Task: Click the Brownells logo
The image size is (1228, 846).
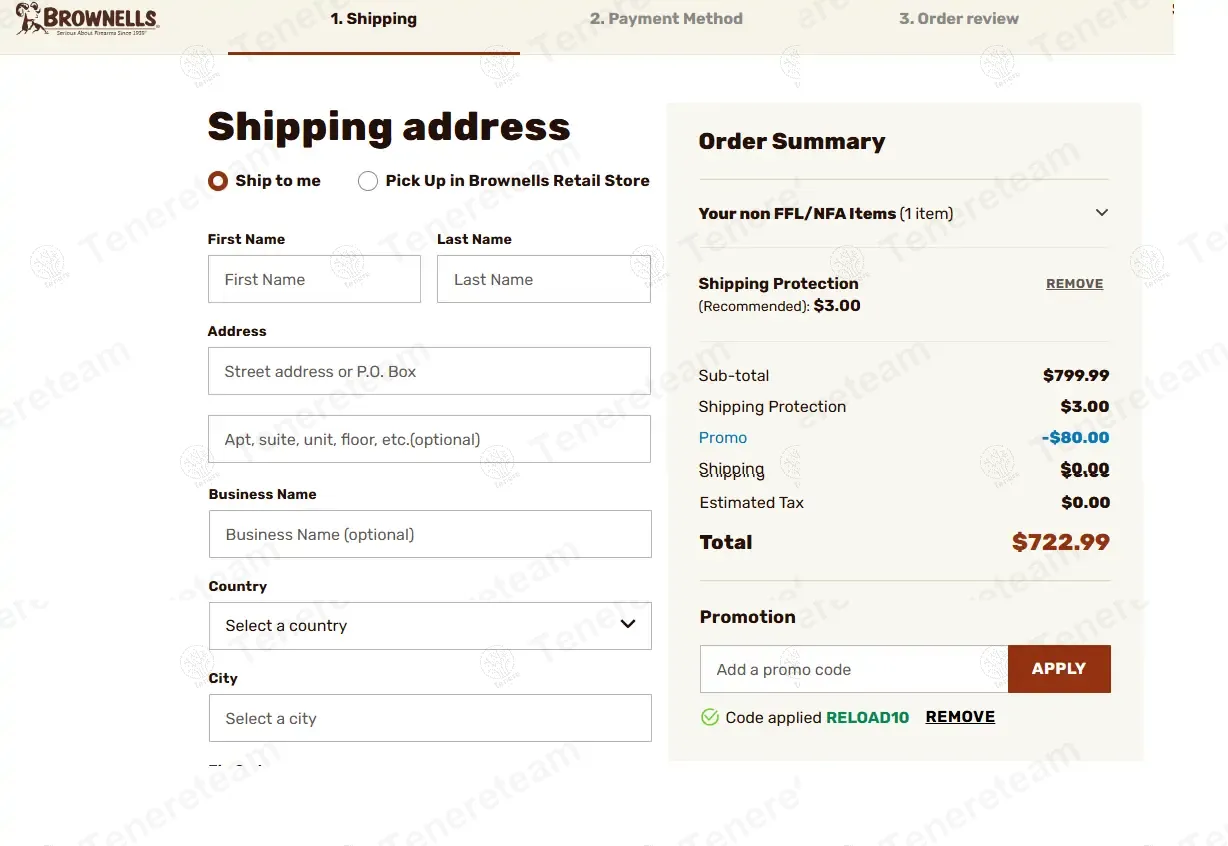Action: pyautogui.click(x=87, y=19)
